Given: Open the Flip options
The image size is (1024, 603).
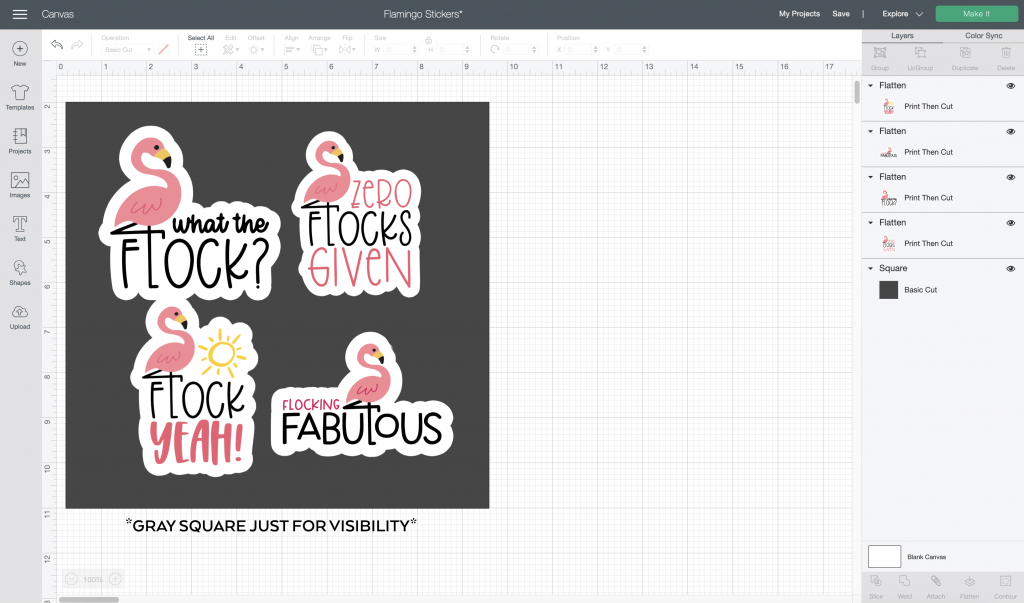Looking at the screenshot, I should click(x=347, y=50).
